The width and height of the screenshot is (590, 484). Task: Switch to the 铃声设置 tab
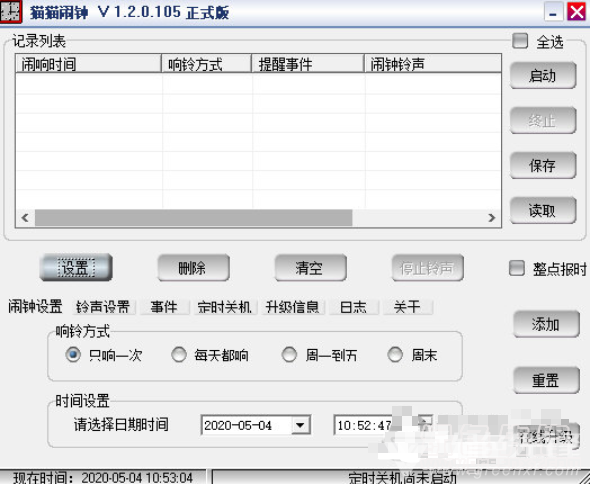[103, 307]
